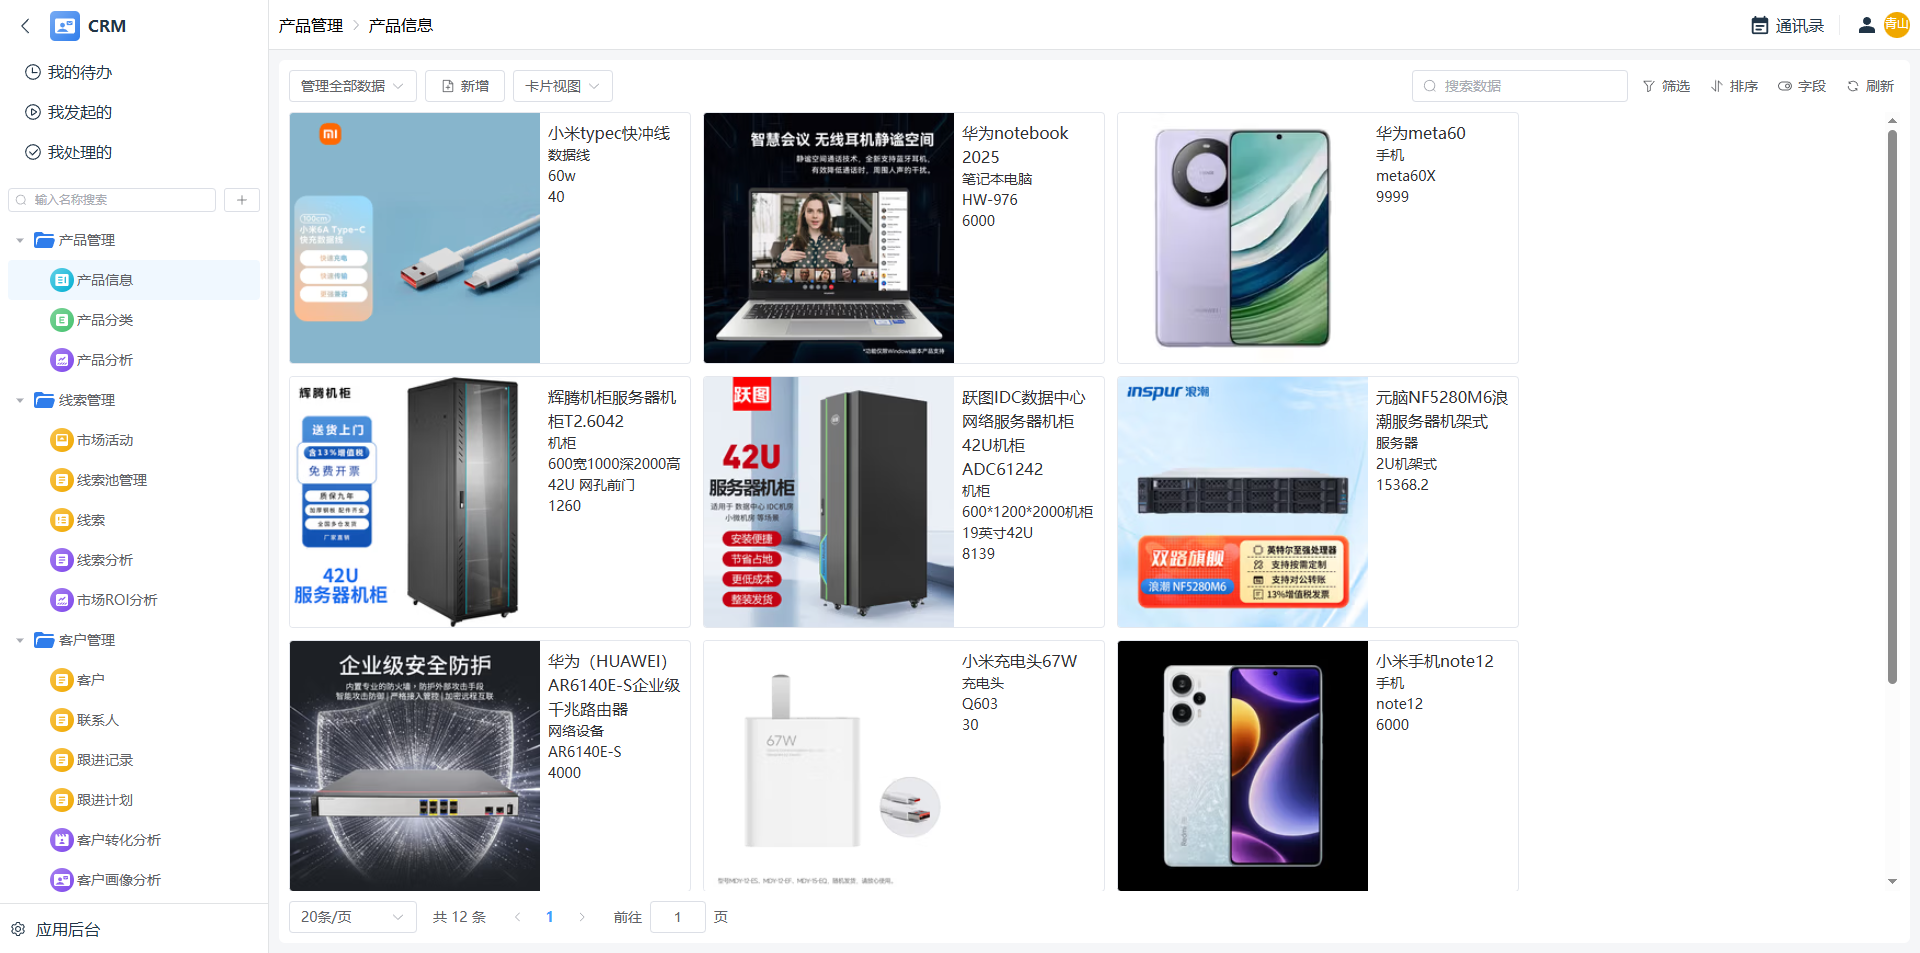Focus the 前往 page number input
The height and width of the screenshot is (953, 1920).
click(678, 917)
